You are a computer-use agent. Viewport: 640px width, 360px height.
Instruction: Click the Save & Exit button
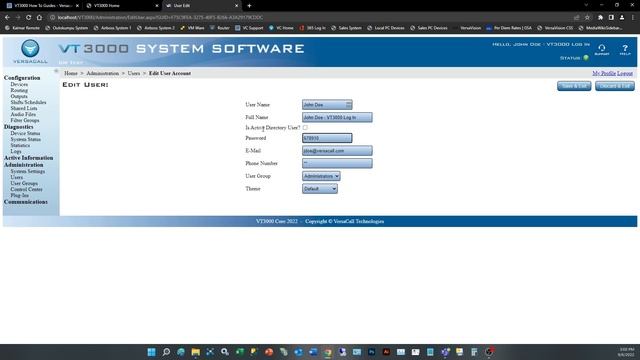click(x=574, y=86)
